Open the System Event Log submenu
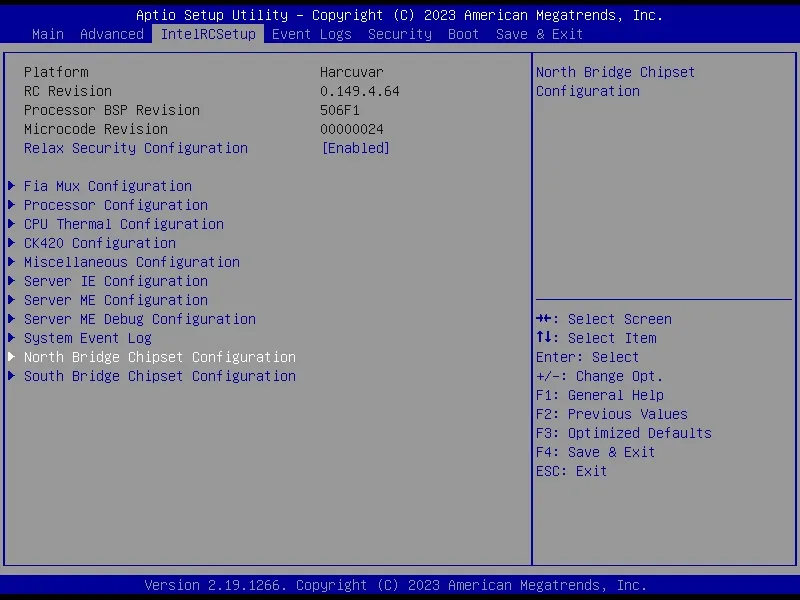The width and height of the screenshot is (800, 600). [x=88, y=338]
